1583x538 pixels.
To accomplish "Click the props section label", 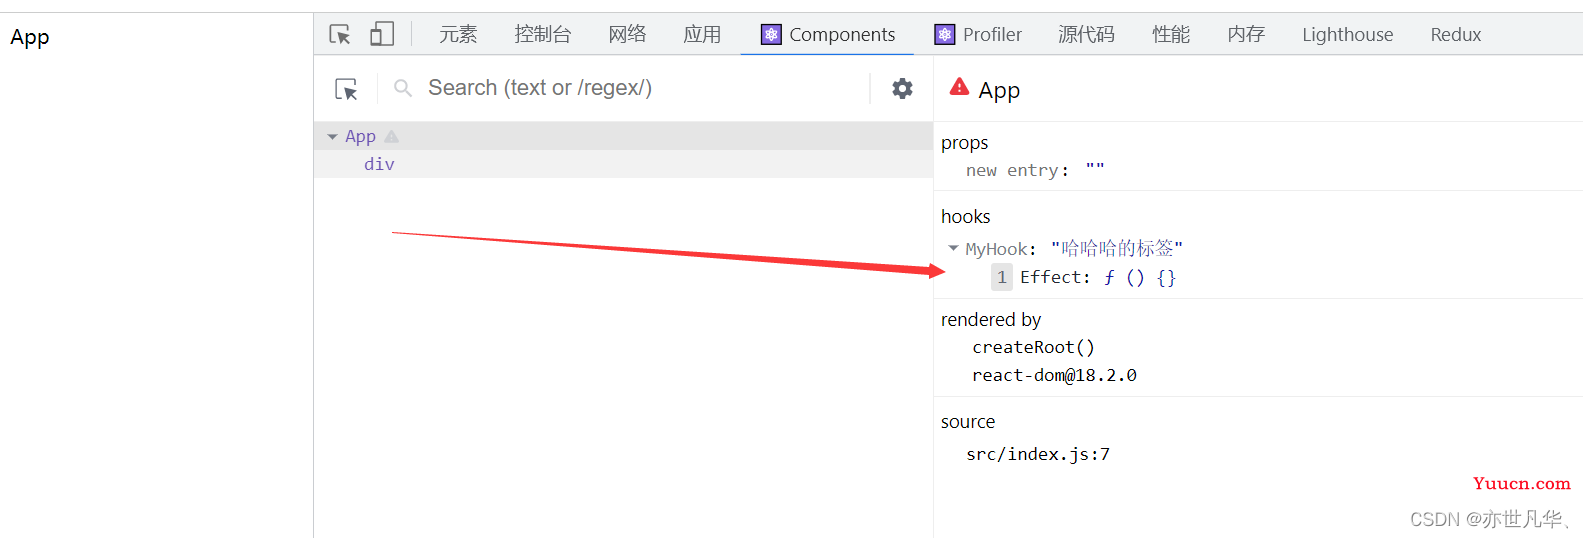I will [964, 143].
